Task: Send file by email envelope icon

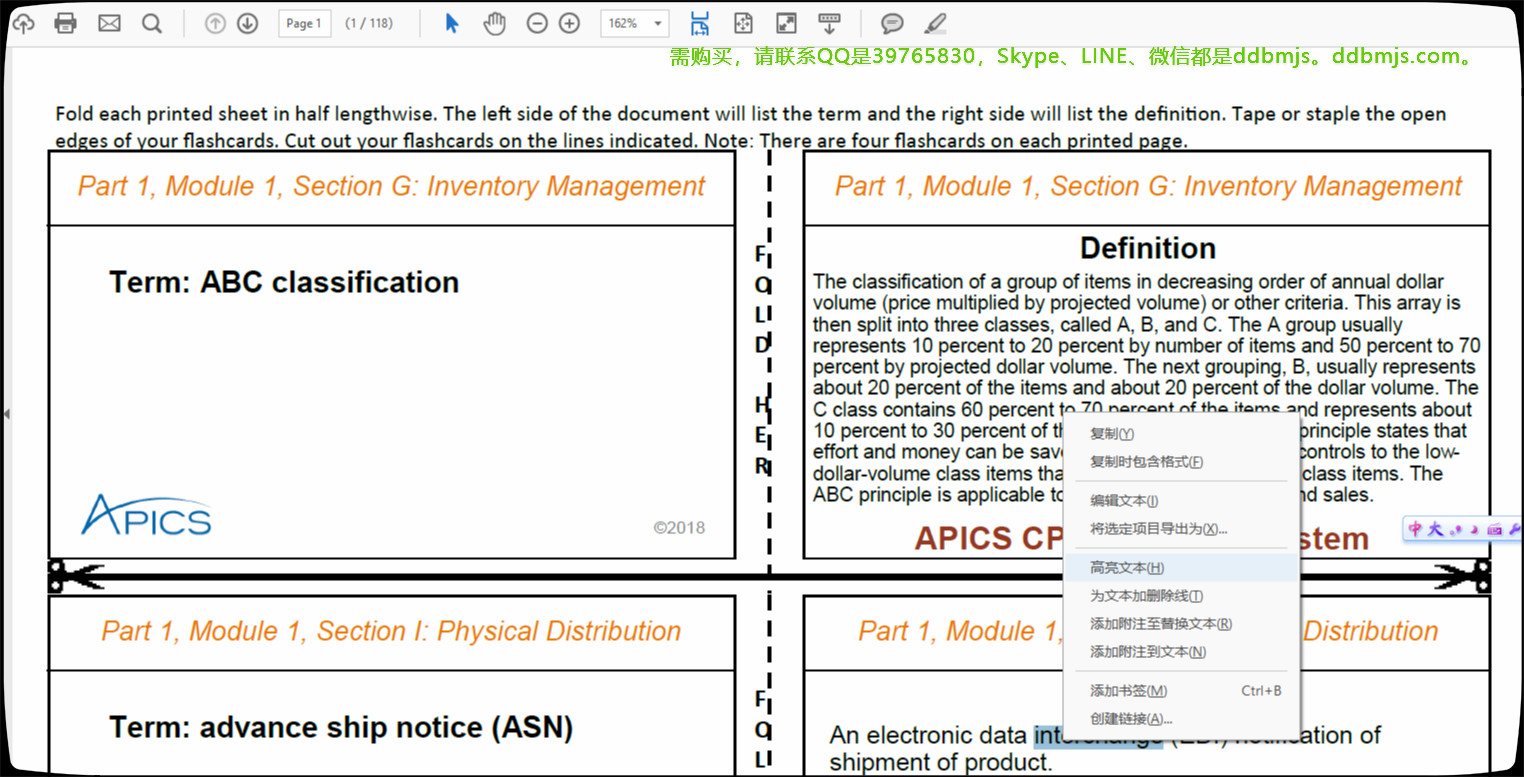Action: [109, 23]
